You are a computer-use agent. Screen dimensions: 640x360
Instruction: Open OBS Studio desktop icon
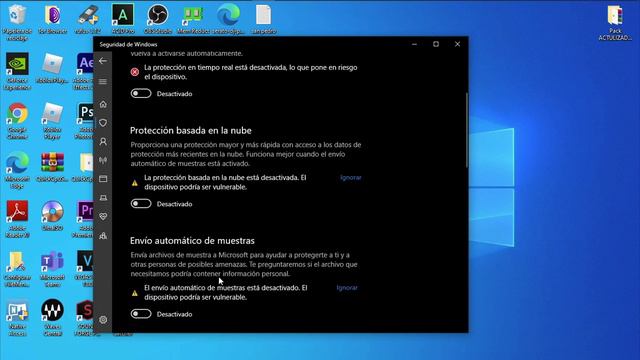tap(158, 20)
